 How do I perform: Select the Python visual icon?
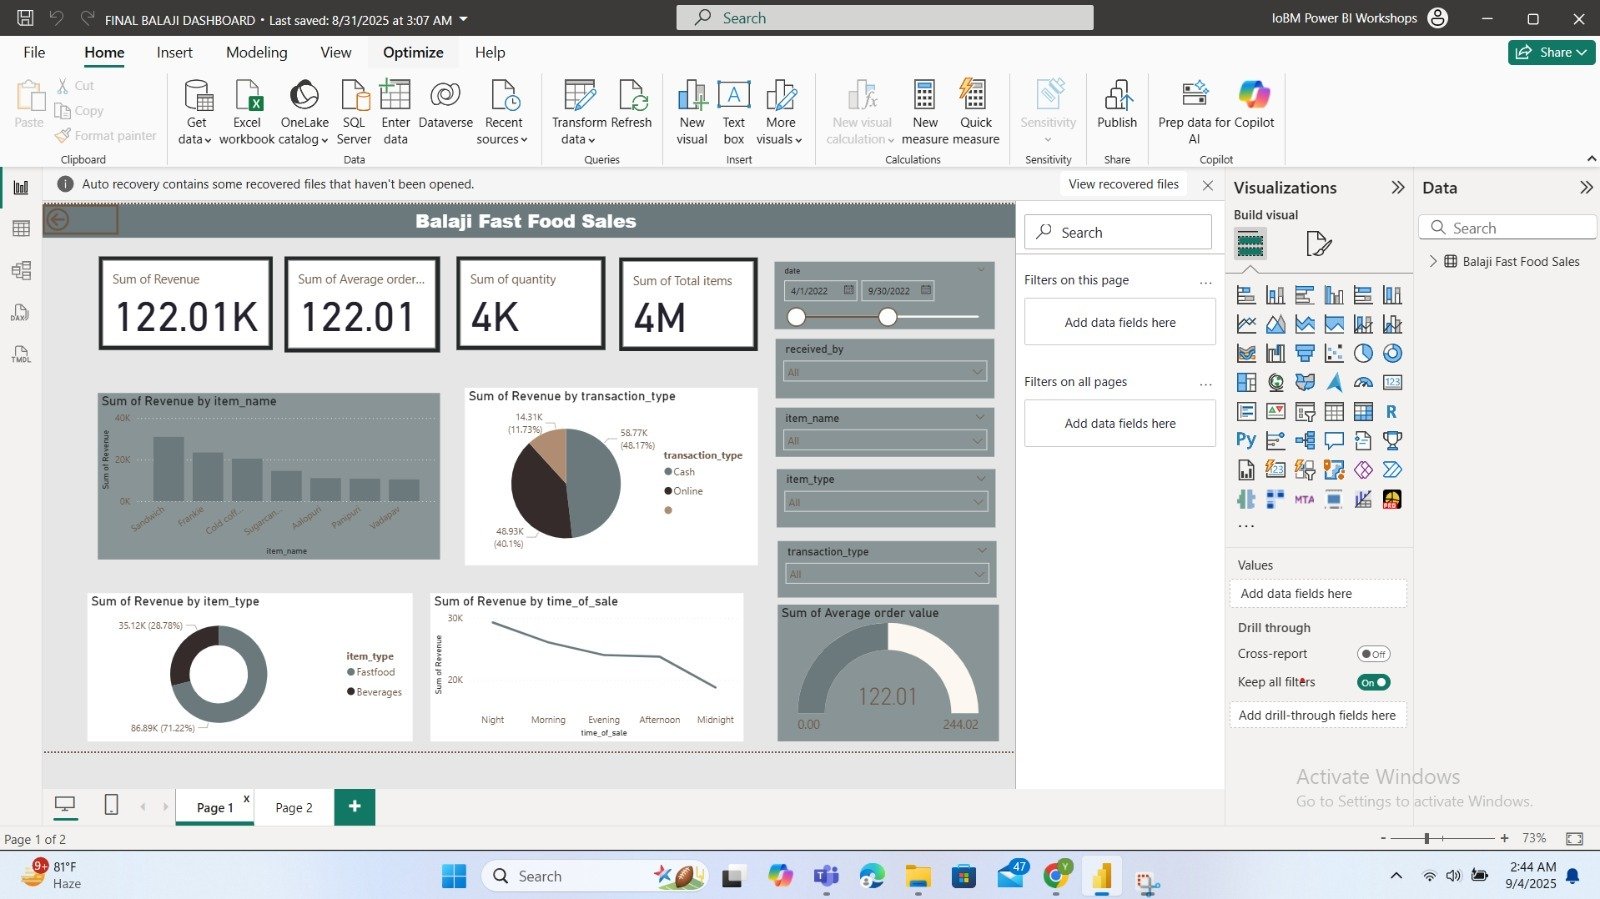point(1246,440)
